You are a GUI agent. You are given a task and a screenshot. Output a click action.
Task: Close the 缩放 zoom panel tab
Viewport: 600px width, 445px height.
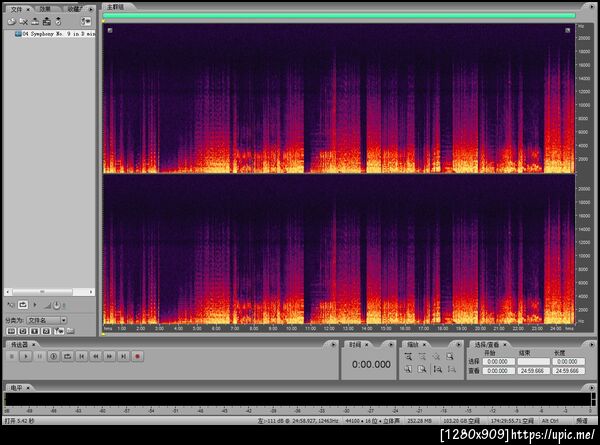(424, 345)
